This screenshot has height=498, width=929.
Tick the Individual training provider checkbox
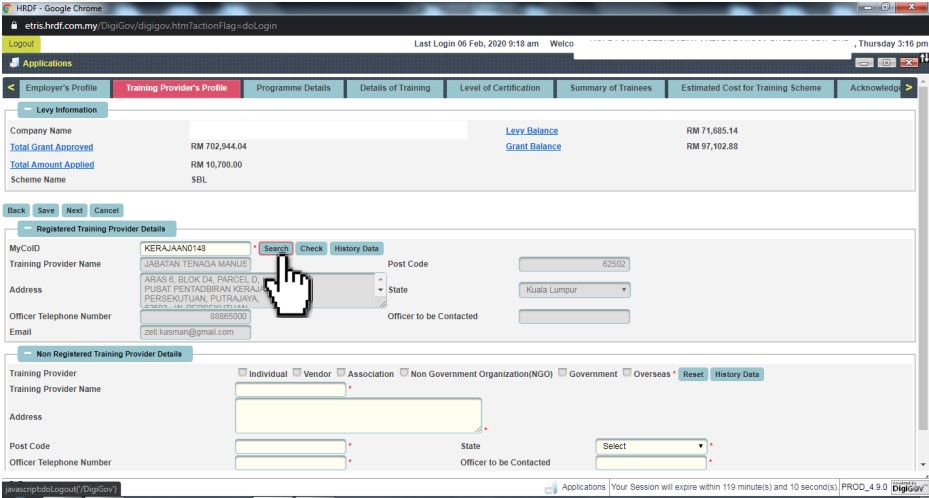click(241, 373)
